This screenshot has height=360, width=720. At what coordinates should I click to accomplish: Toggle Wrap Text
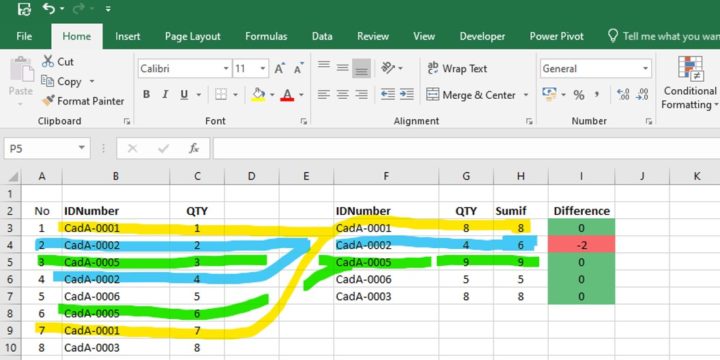pos(457,68)
